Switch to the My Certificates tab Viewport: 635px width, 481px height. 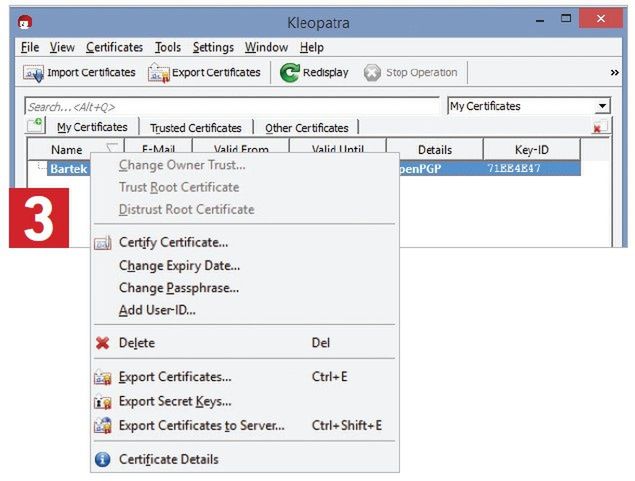[x=92, y=127]
